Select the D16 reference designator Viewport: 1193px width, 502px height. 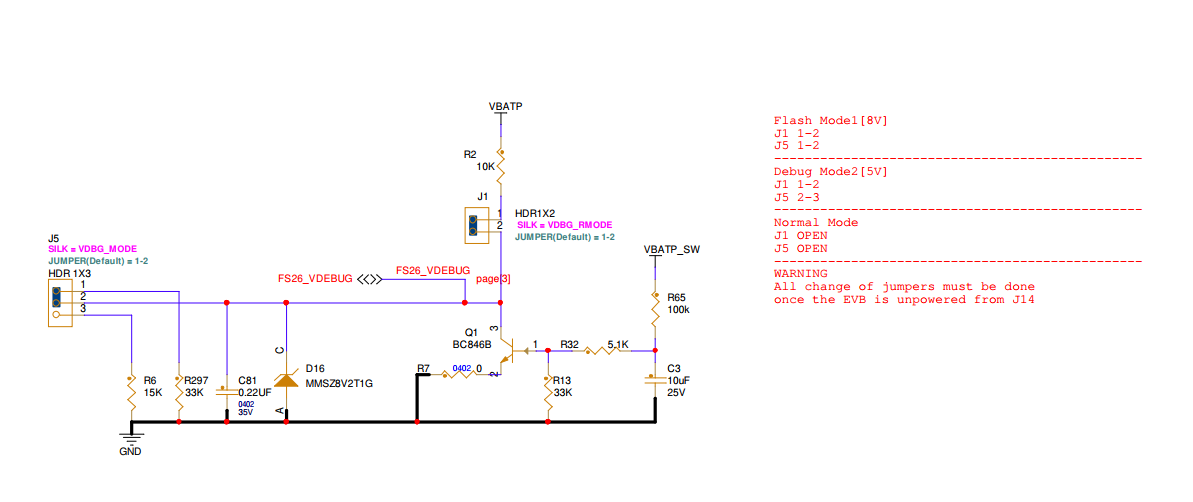(x=313, y=368)
